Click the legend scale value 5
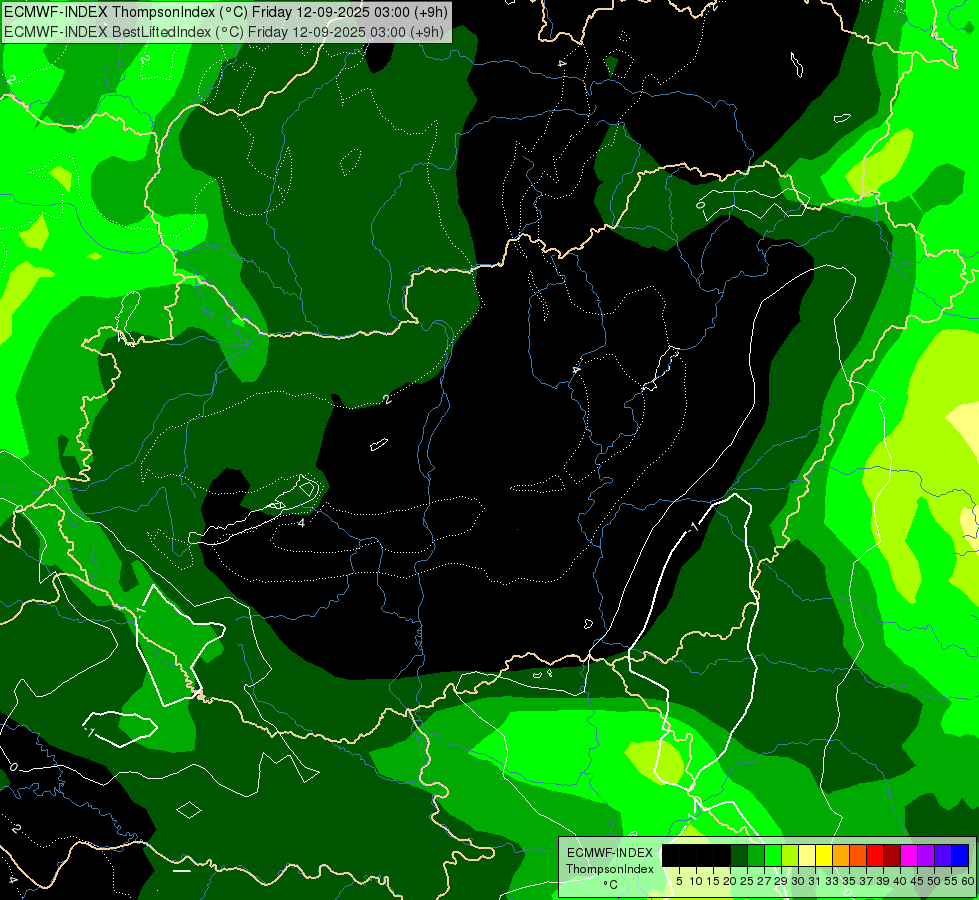This screenshot has width=979, height=900. (679, 881)
